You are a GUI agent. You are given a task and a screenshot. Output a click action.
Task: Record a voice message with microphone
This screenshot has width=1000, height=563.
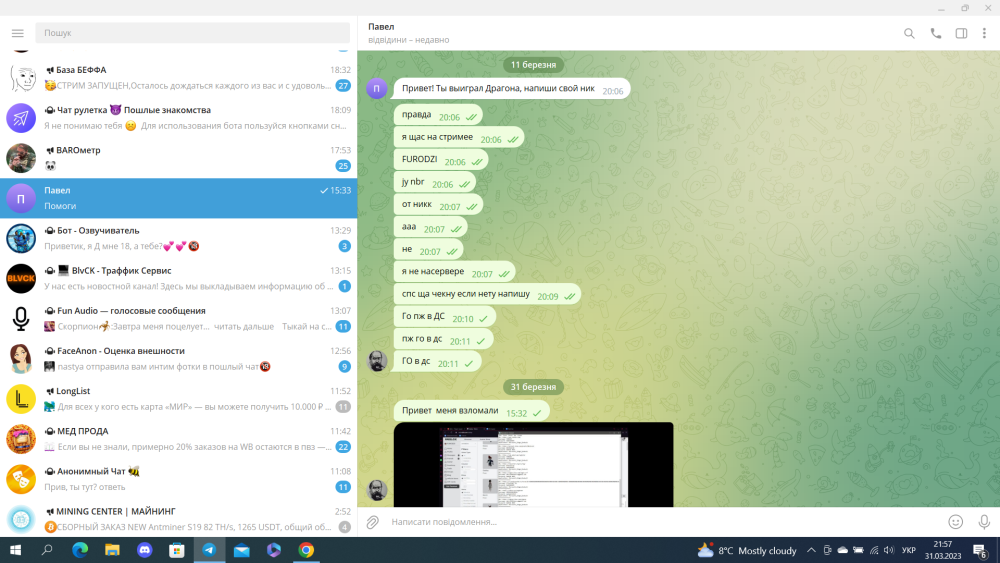pyautogui.click(x=984, y=522)
